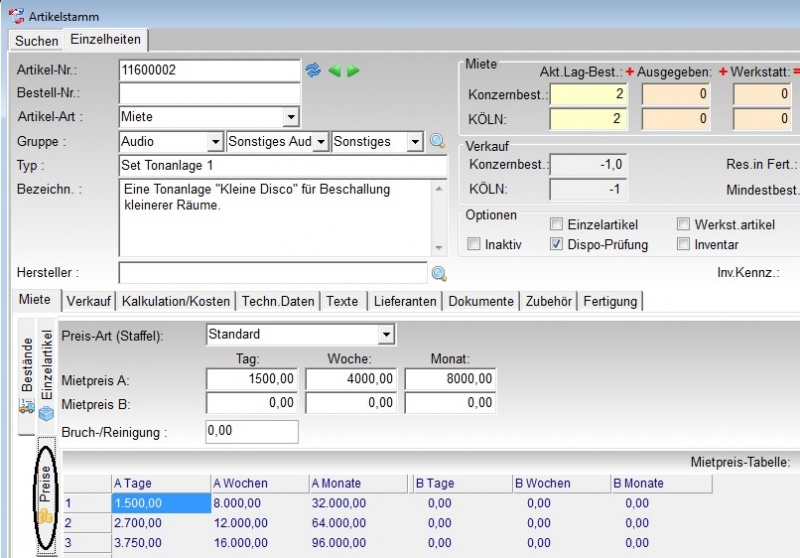Screen dimensions: 800x558
Task: Open the Fertigung tab
Action: click(610, 301)
